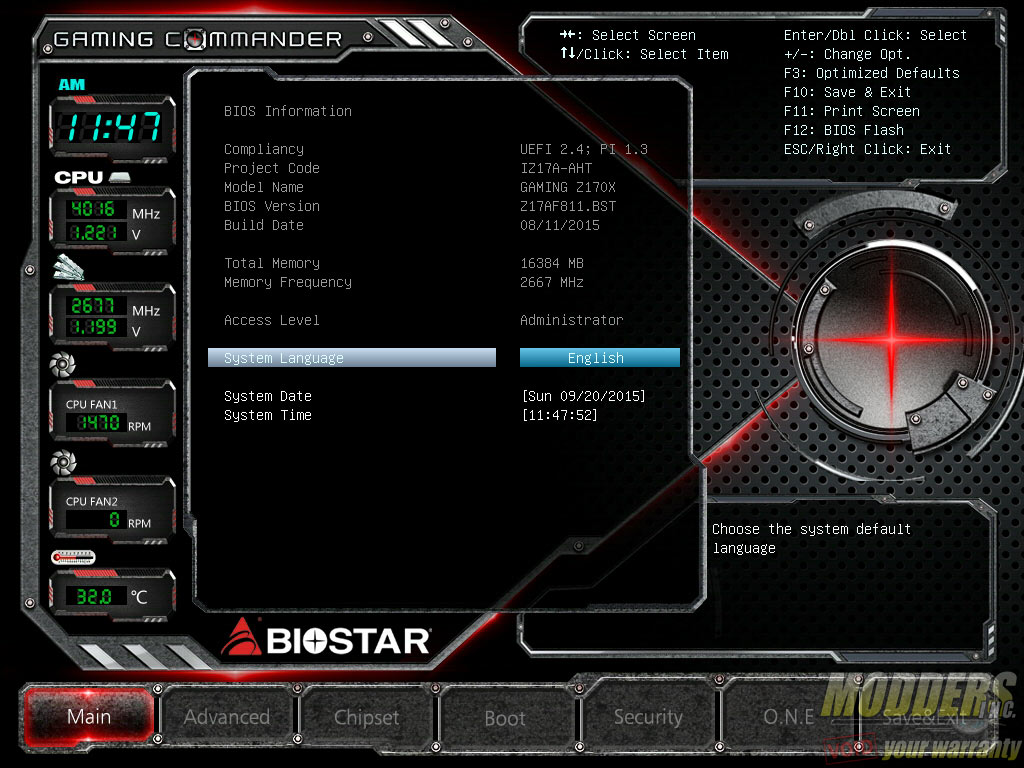Open the Main tab
The width and height of the screenshot is (1024, 768).
[x=89, y=717]
